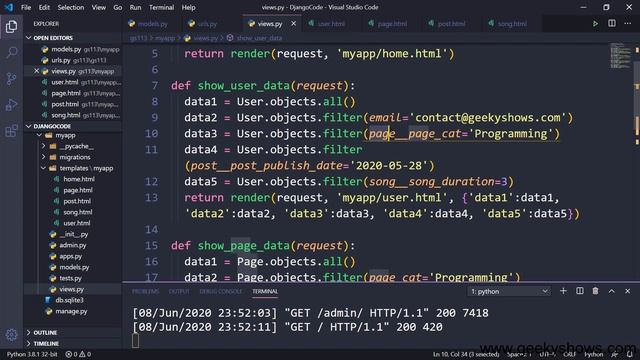Open the Run and Debug view
This screenshot has height=360, width=640.
tap(11, 105)
